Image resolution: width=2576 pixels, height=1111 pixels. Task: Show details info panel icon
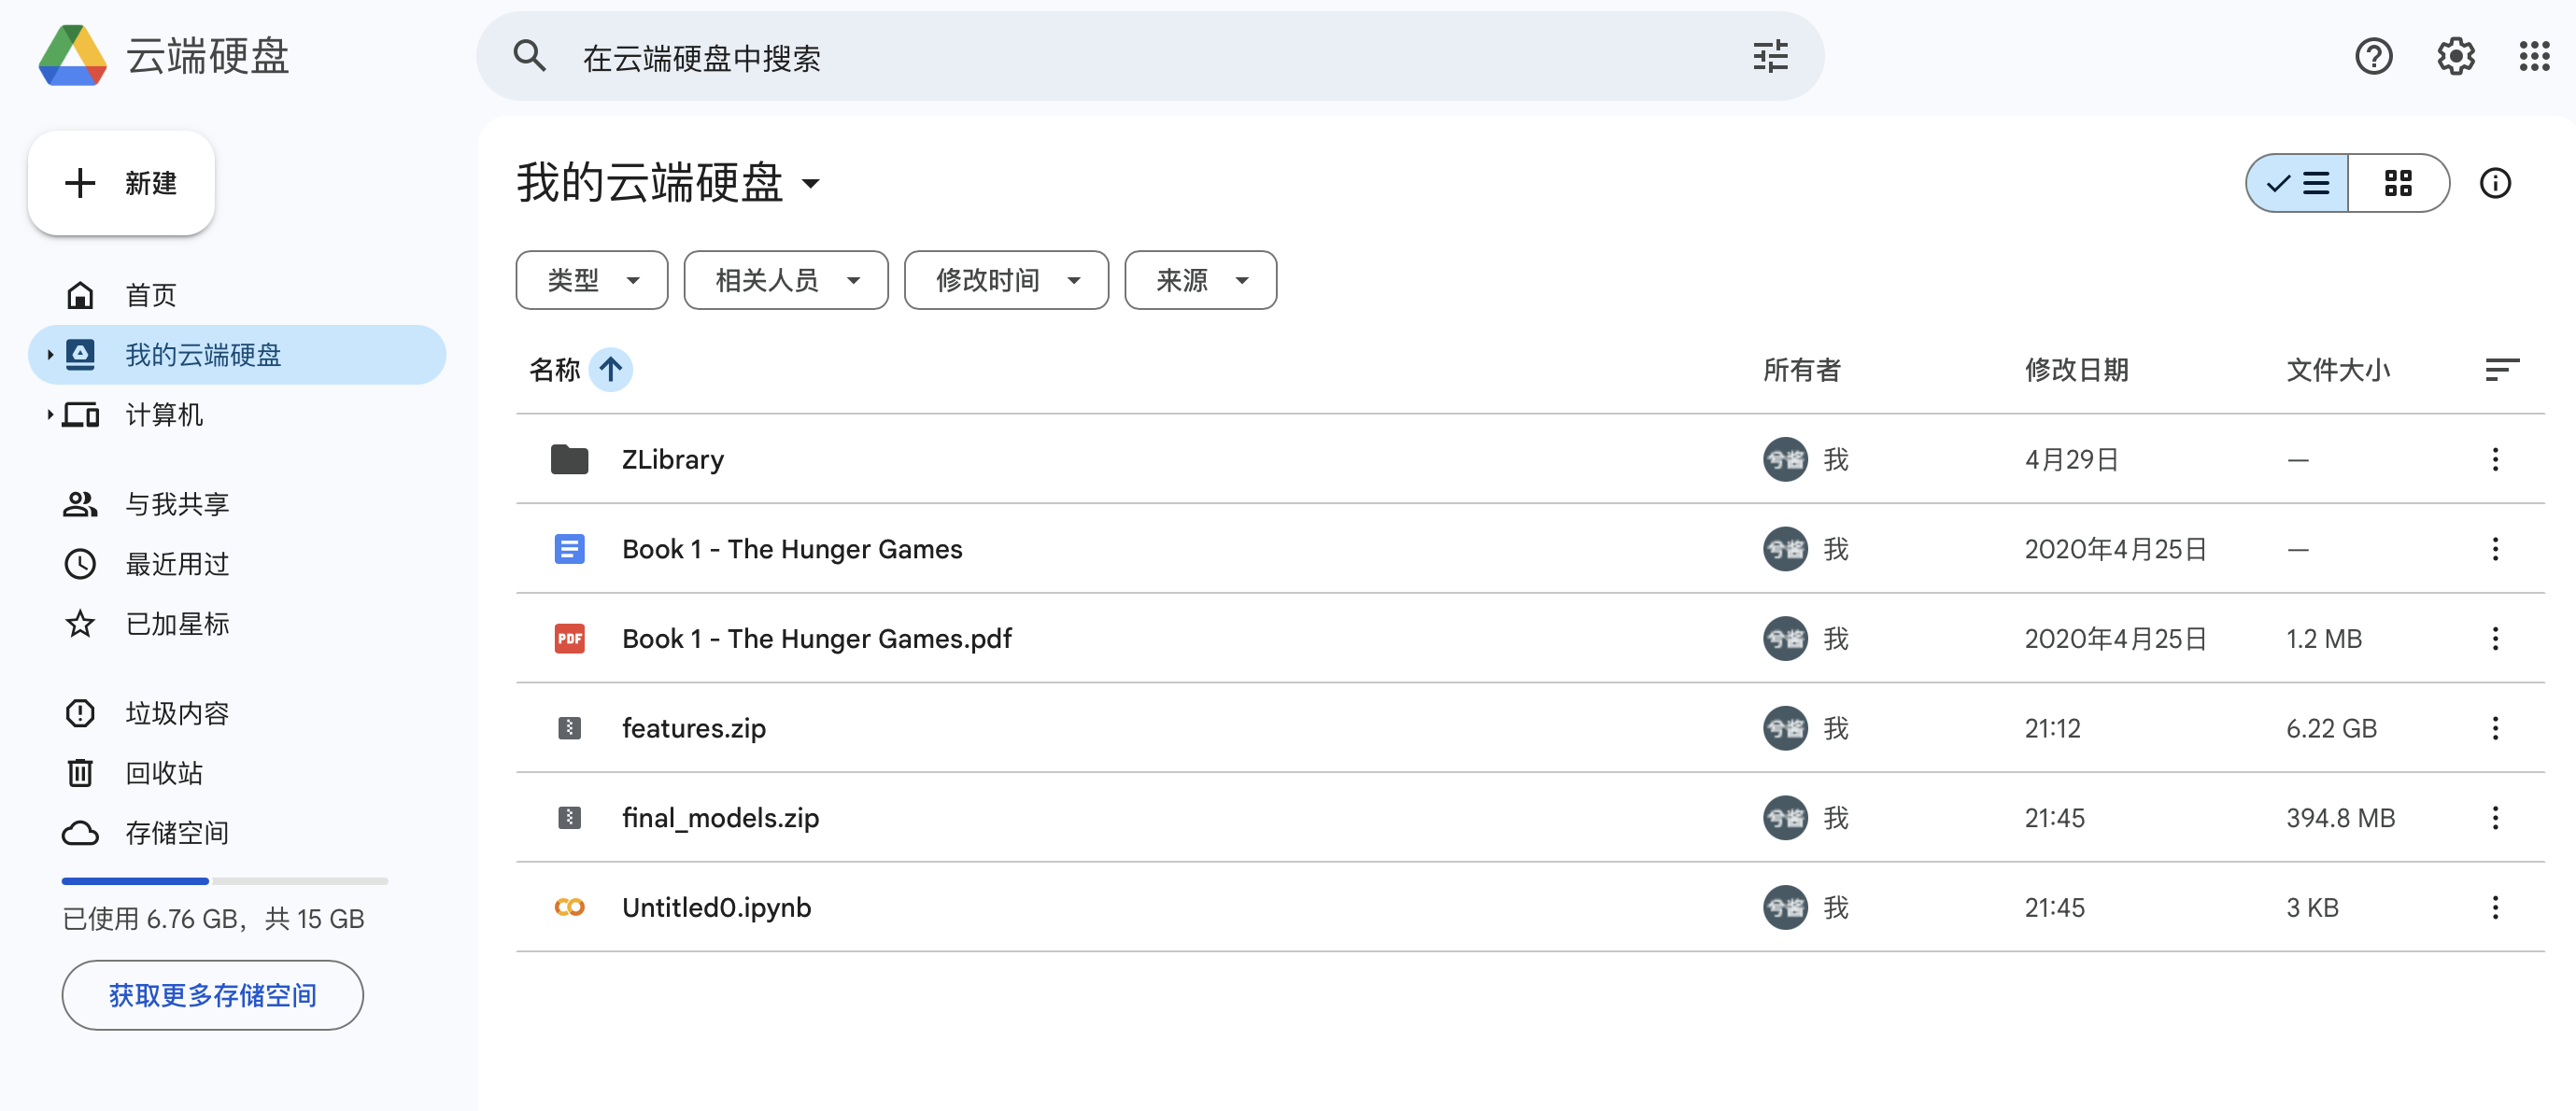click(x=2494, y=183)
